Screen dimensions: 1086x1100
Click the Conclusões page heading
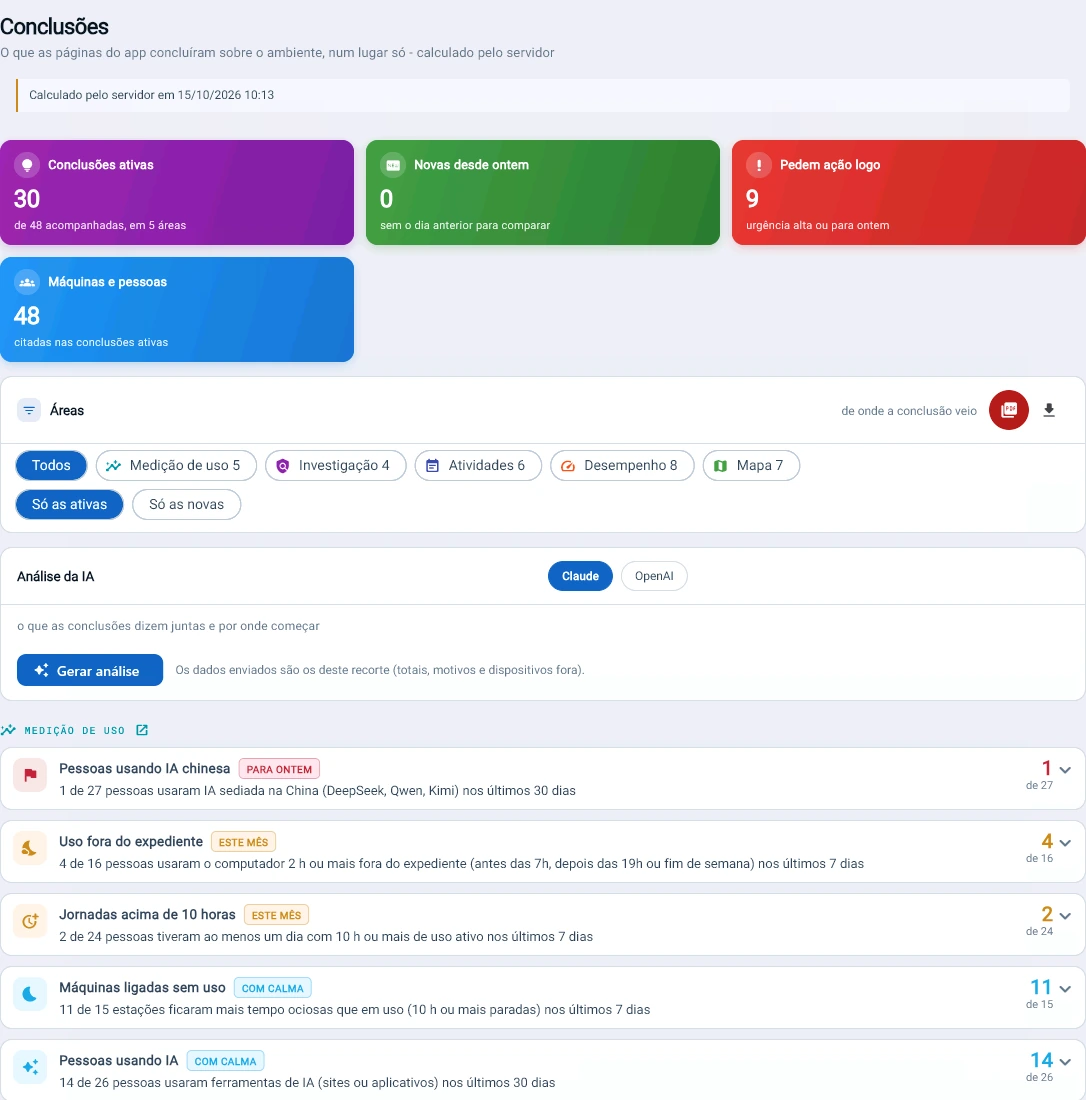click(x=55, y=27)
